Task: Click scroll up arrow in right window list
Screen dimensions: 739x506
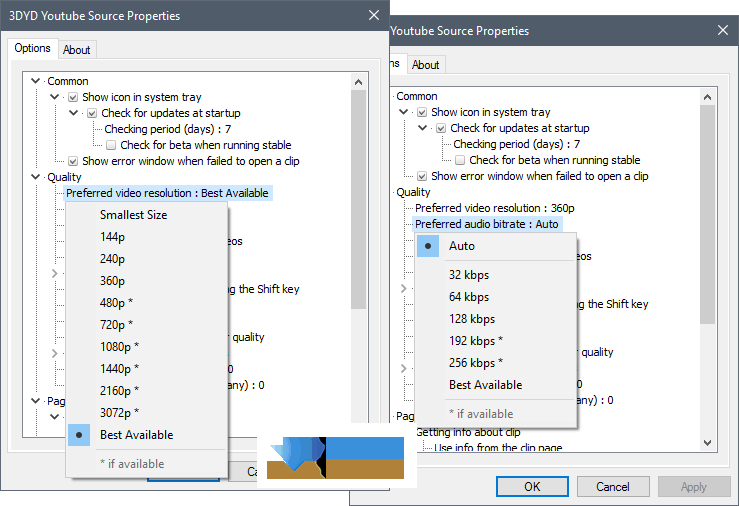Action: point(707,97)
